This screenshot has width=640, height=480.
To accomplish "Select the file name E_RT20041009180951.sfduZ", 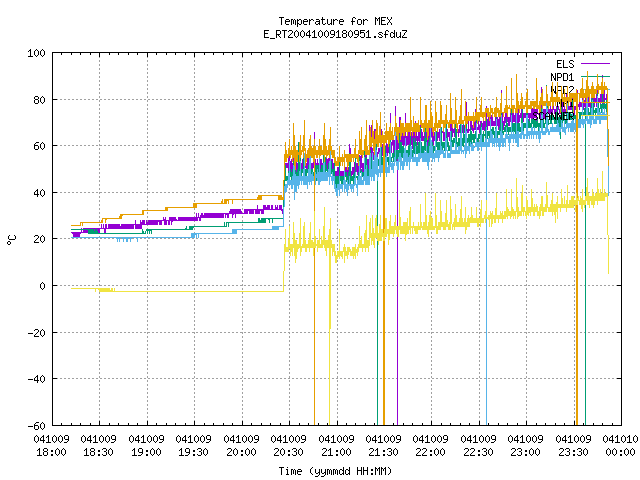I will [x=335, y=34].
